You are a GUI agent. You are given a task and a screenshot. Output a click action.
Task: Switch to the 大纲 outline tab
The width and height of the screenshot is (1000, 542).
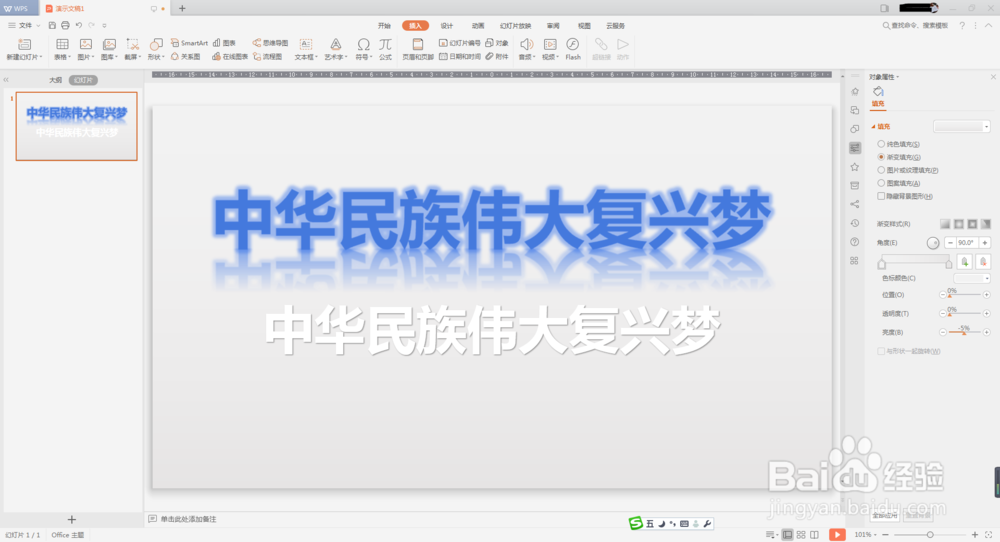click(55, 80)
